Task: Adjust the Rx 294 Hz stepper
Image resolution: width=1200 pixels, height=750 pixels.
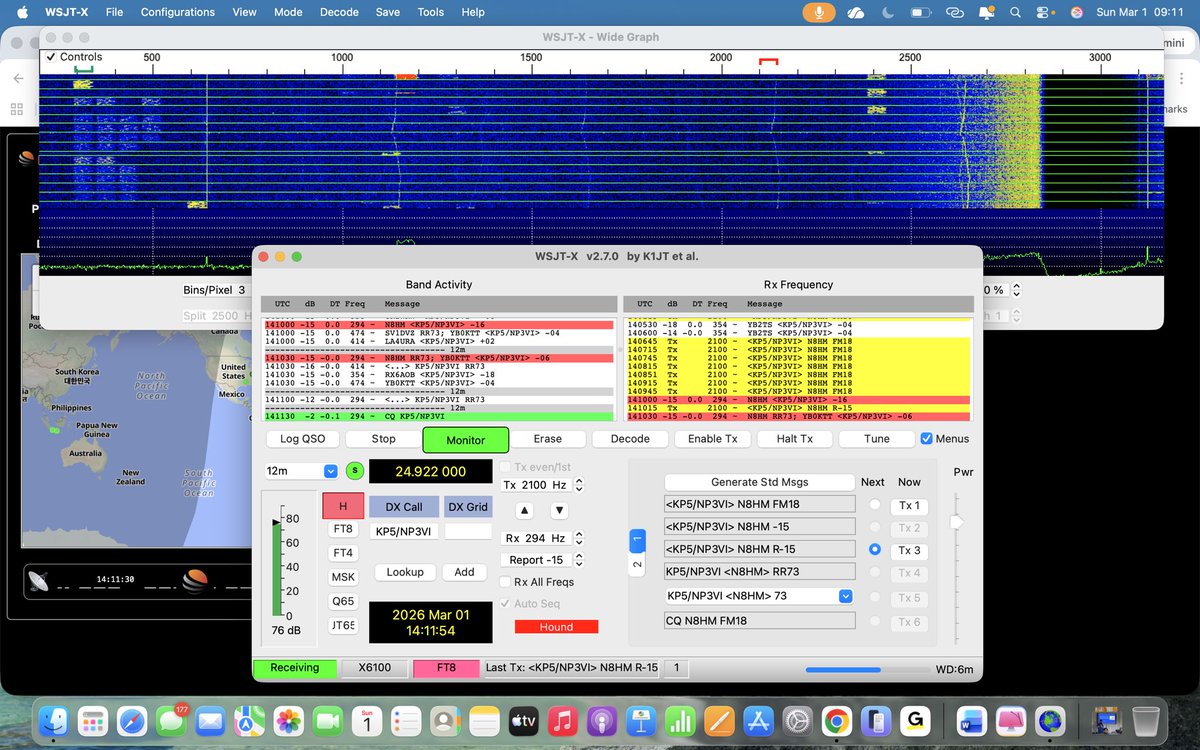Action: click(578, 538)
